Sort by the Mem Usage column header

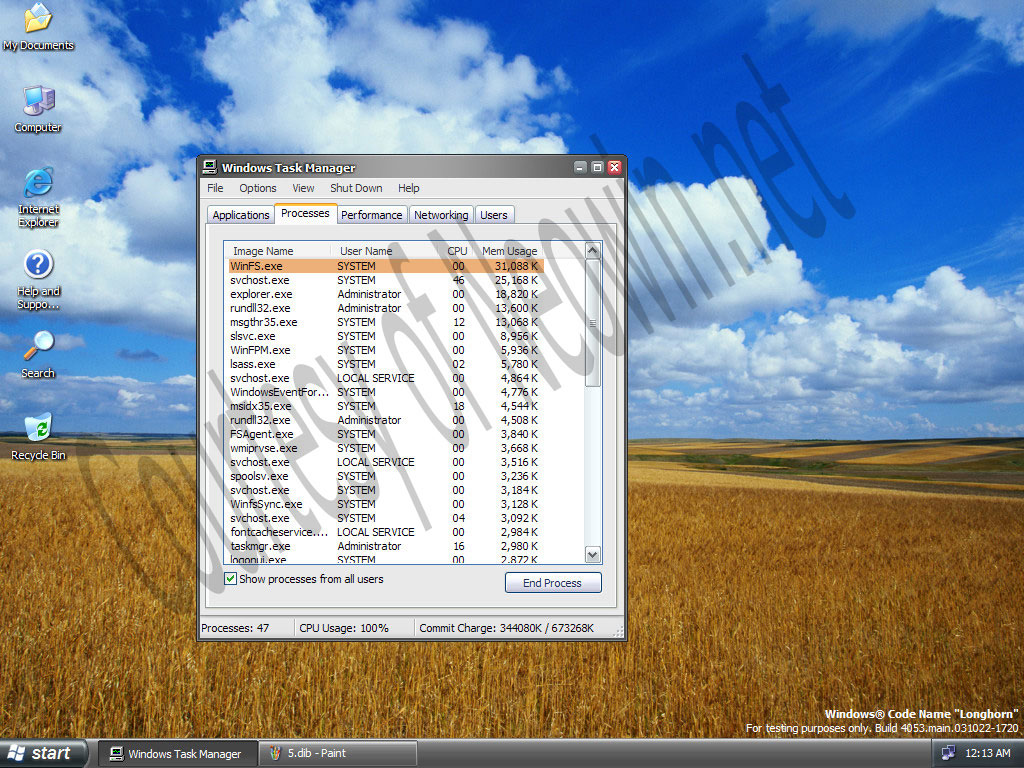509,251
